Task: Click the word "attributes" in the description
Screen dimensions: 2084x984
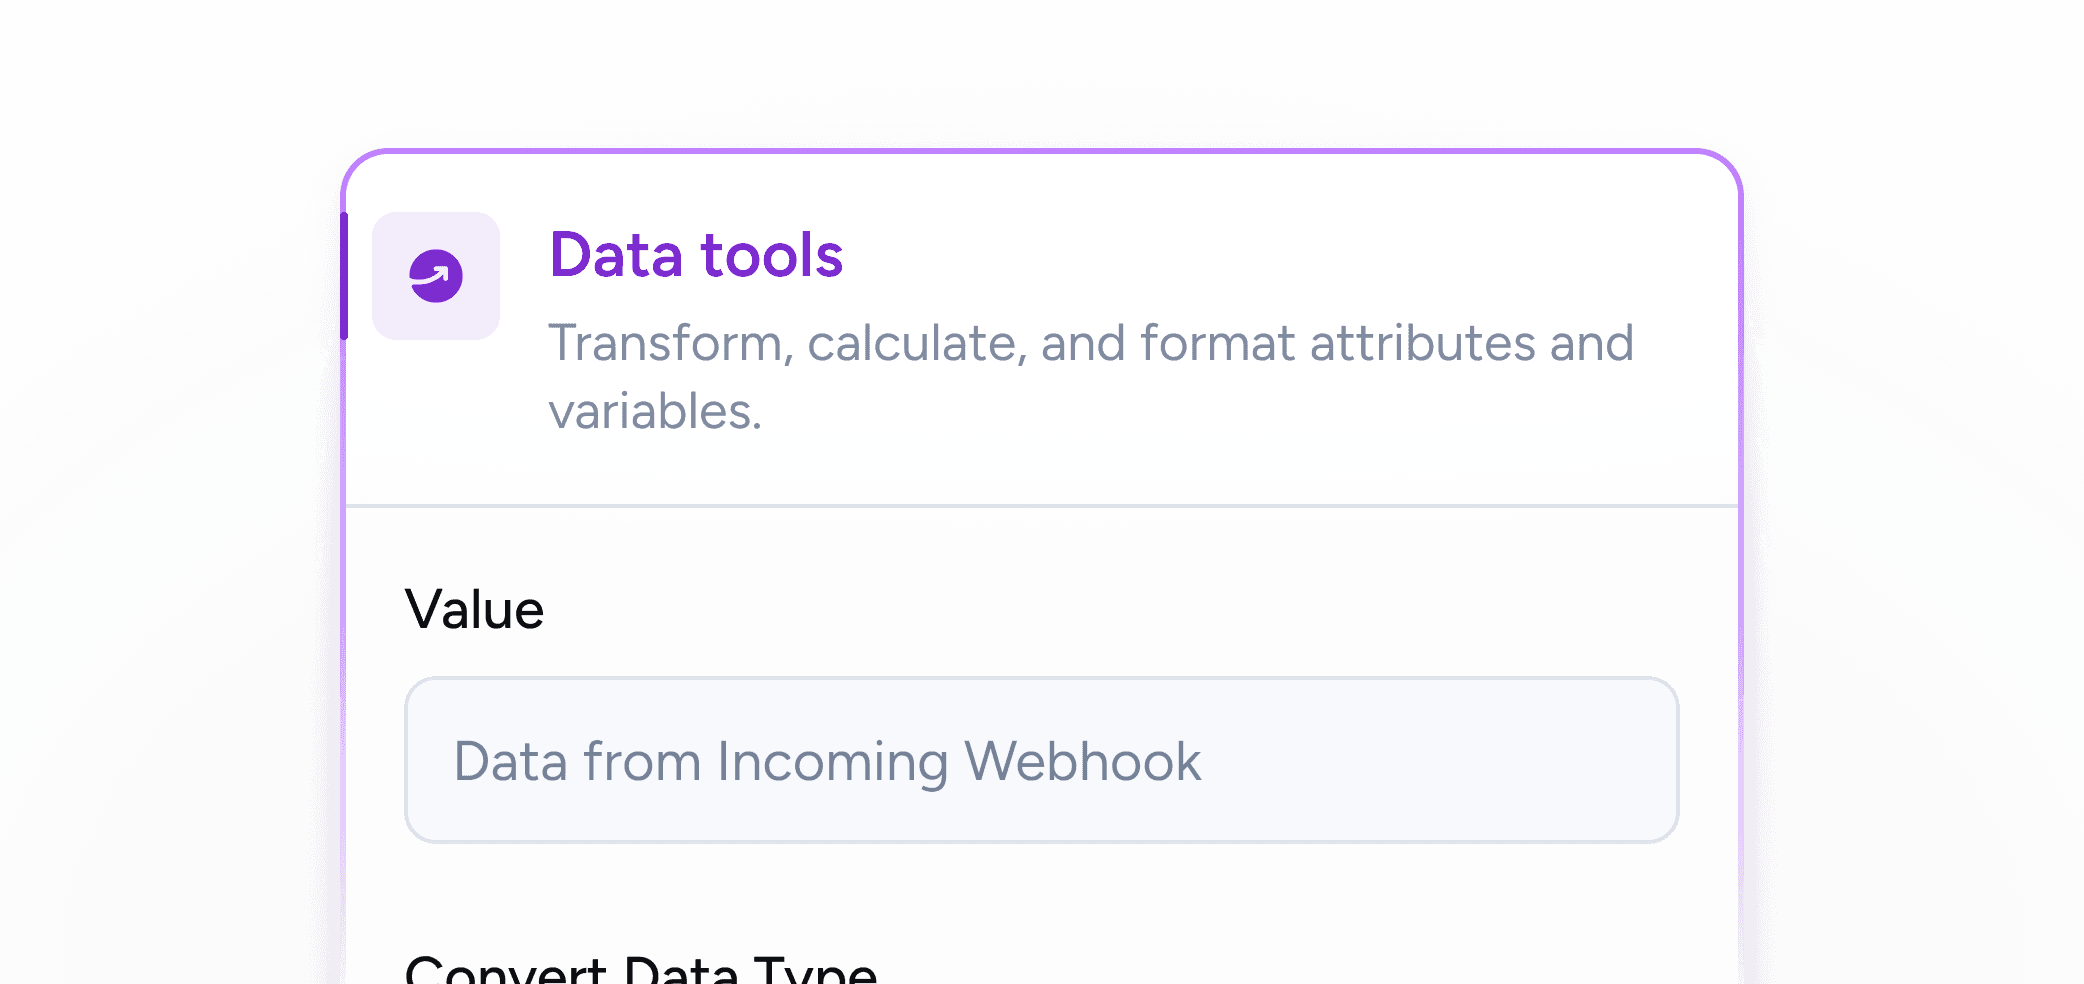Action: point(1422,343)
